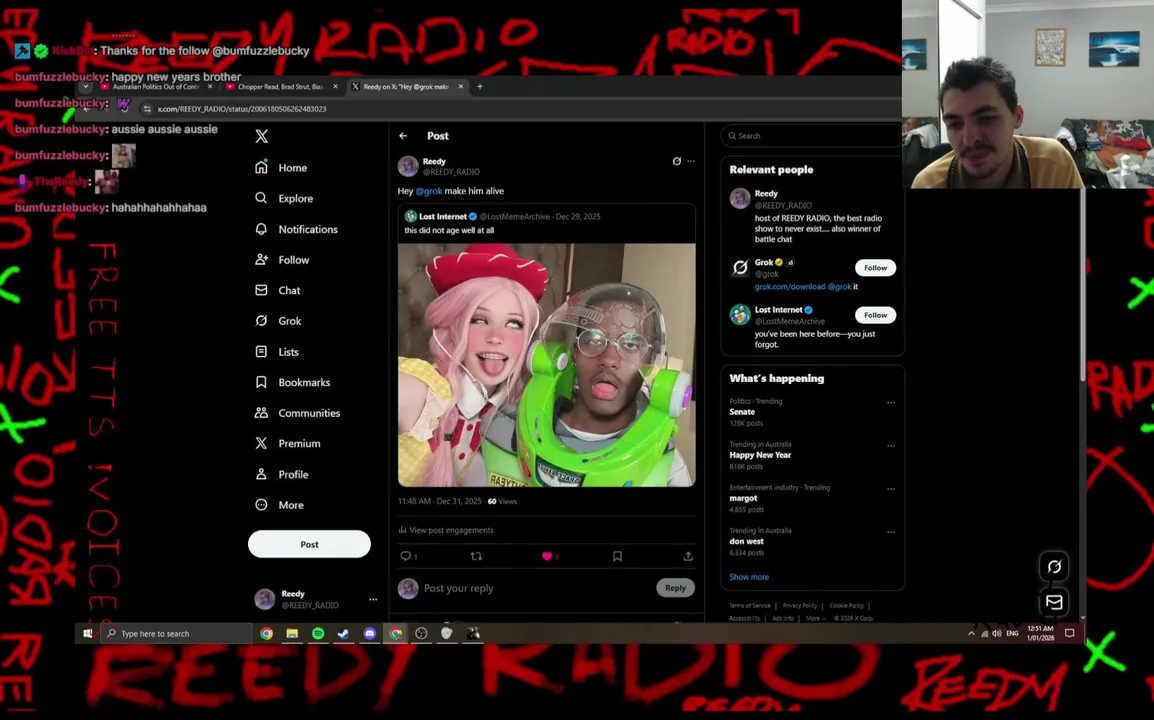Close the Reedy on X tab
This screenshot has height=720, width=1154.
tap(461, 87)
